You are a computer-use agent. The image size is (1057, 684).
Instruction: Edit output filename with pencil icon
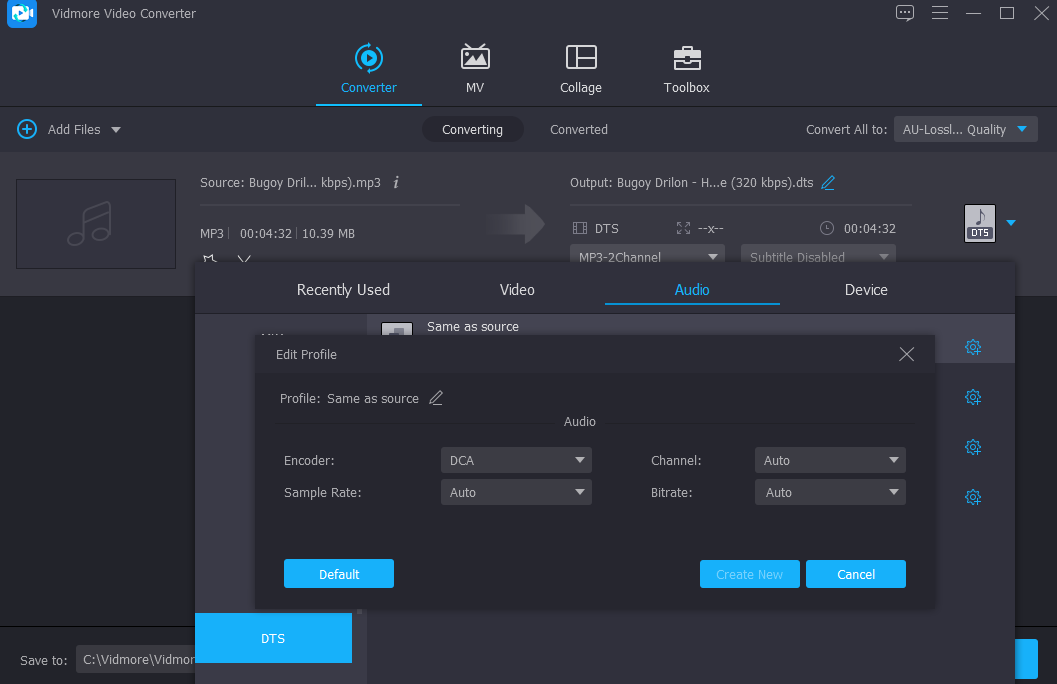(x=828, y=183)
